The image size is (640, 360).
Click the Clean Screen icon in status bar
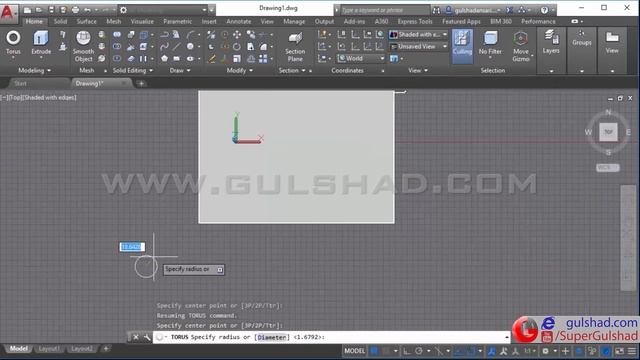(x=620, y=351)
